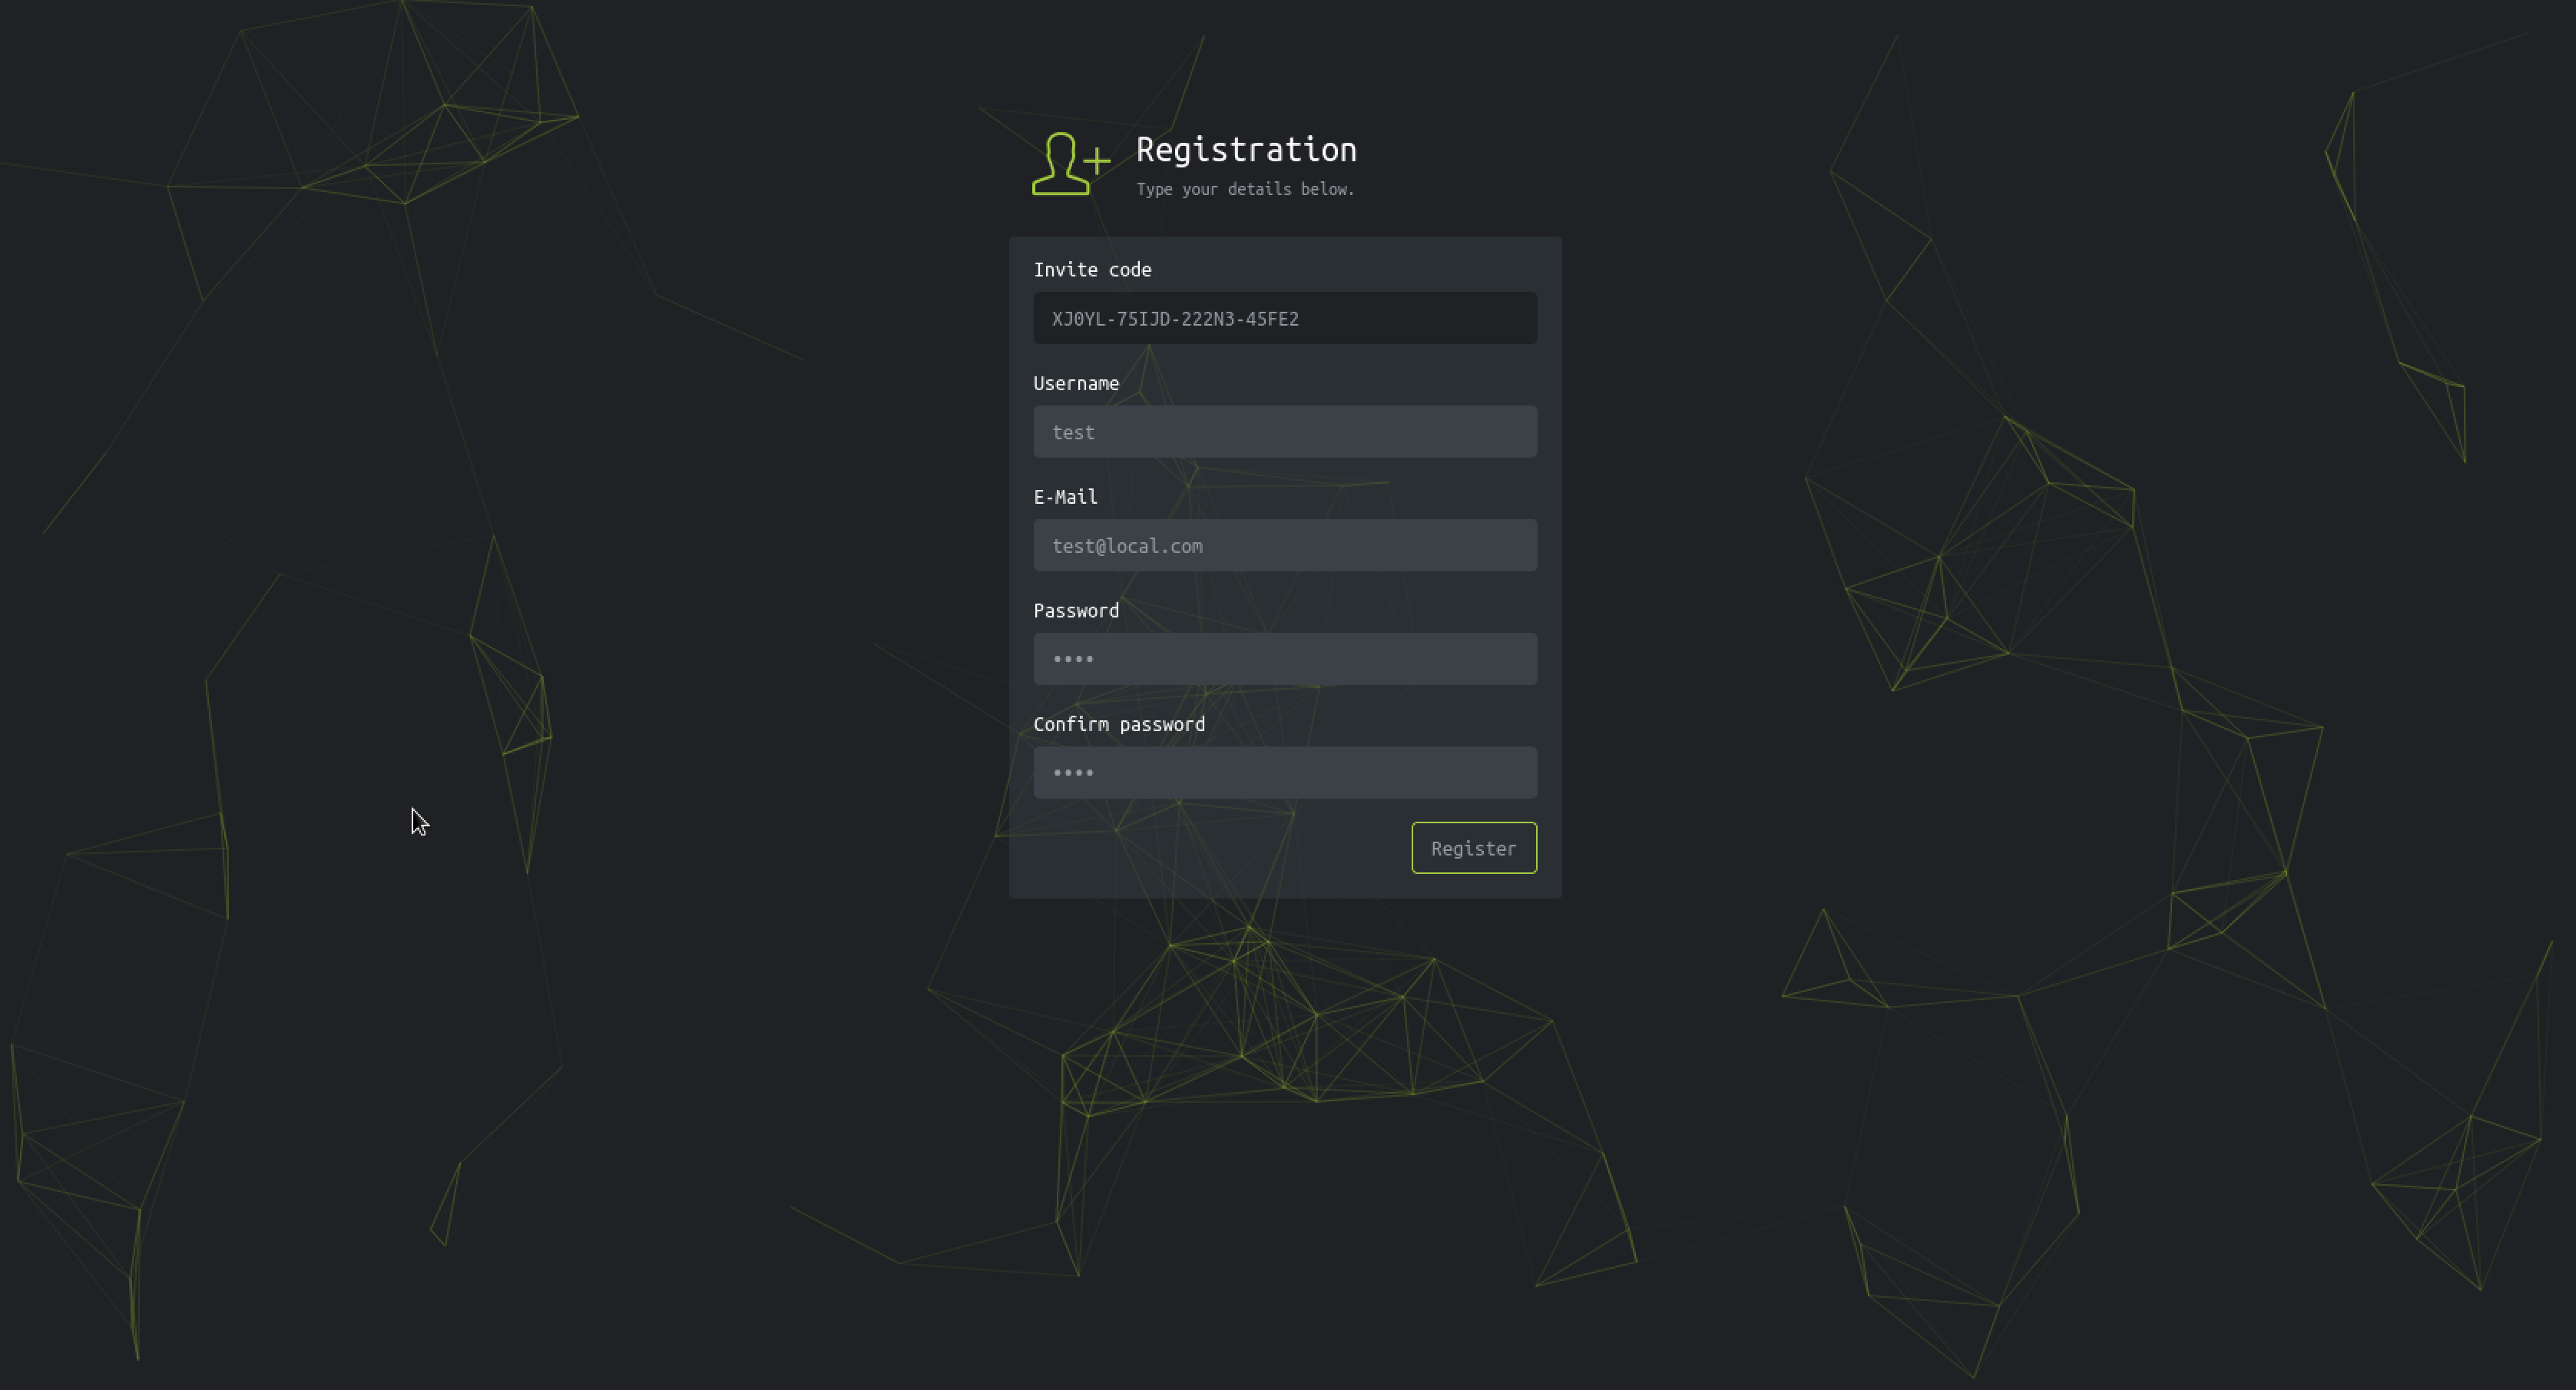Click the Registration heading text

[1246, 150]
